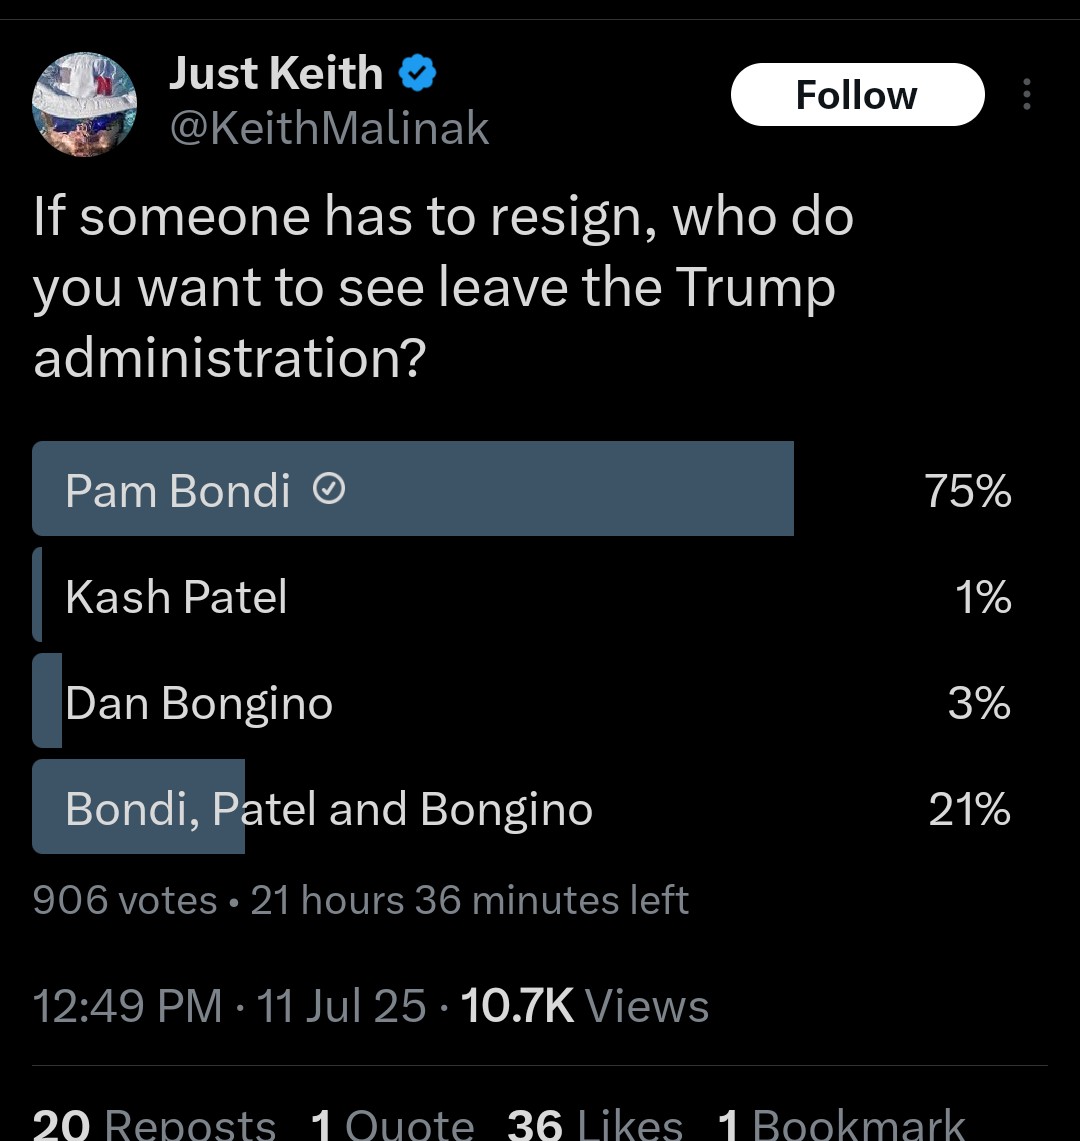View the 10.7K Views analytics

pos(584,1006)
